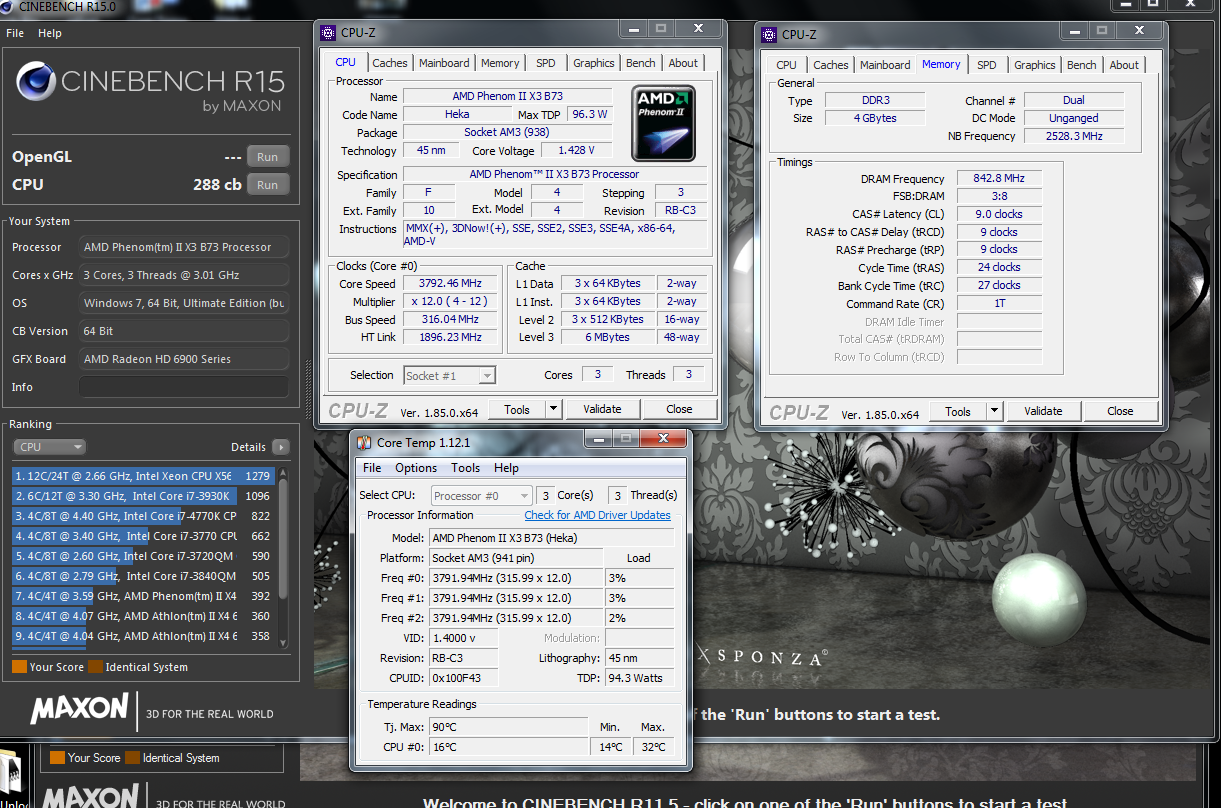Screen dimensions: 1221x808
Task: Open the Help menu in Cinebench
Action: point(50,33)
